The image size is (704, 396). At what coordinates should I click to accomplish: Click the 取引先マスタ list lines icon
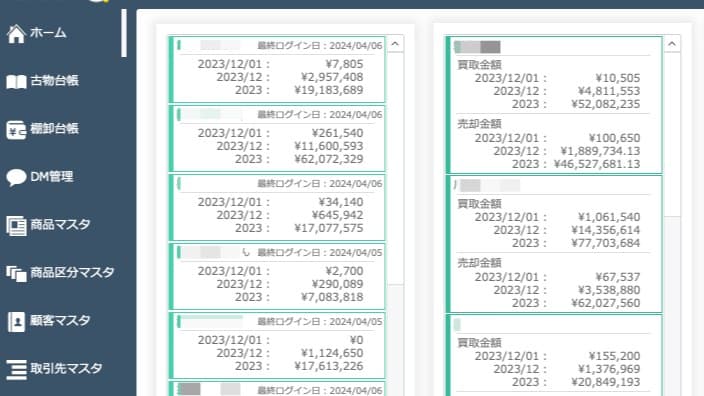click(16, 370)
